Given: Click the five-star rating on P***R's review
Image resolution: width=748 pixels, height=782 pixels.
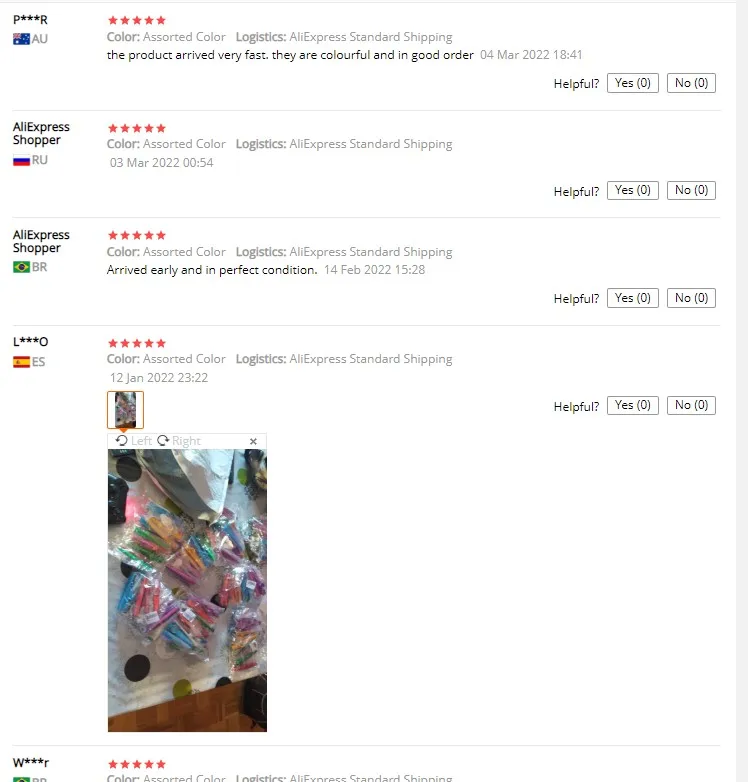Looking at the screenshot, I should 137,20.
